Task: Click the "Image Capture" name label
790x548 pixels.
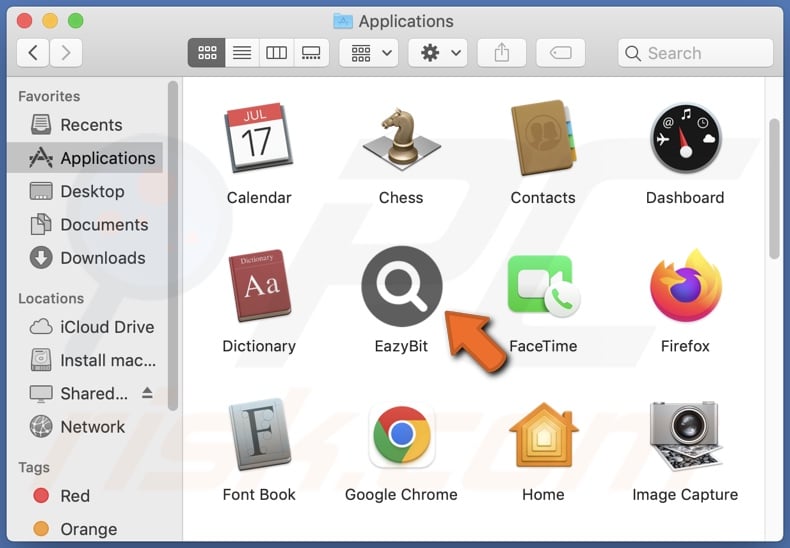Action: coord(685,495)
